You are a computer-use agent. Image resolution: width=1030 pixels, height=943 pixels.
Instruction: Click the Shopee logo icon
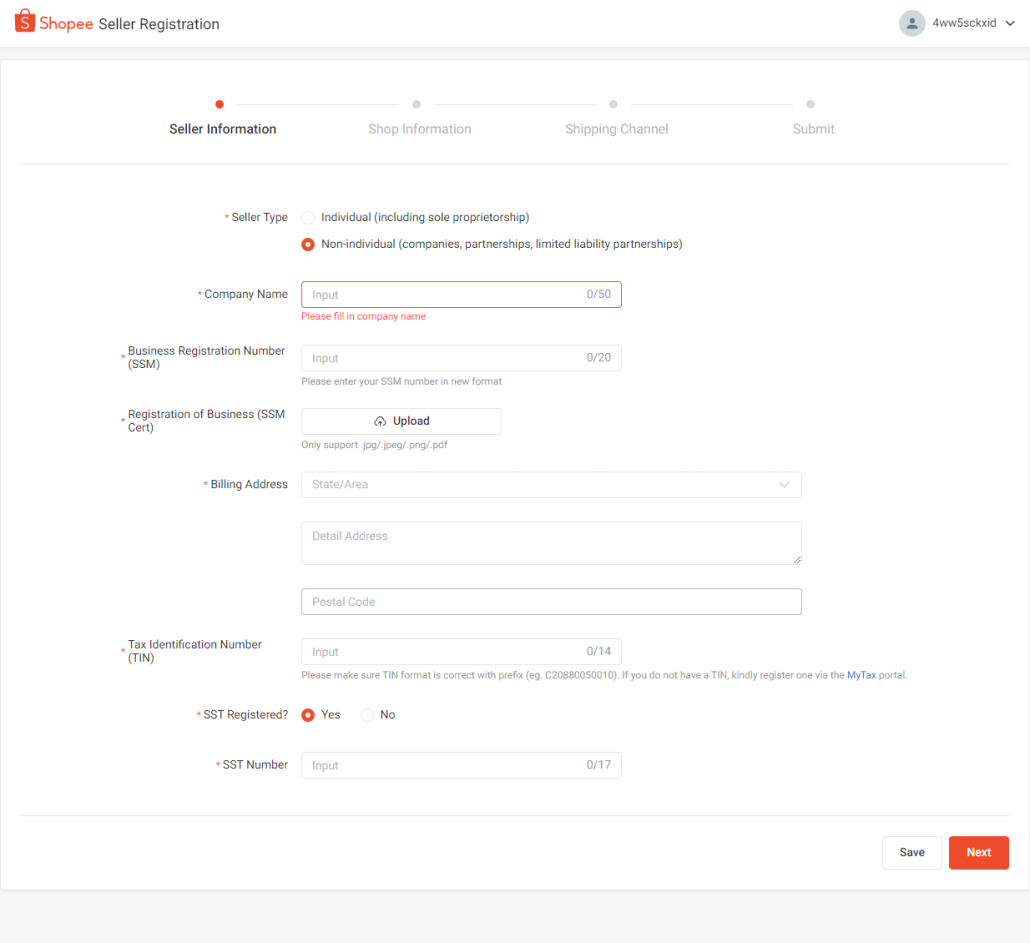click(x=25, y=22)
